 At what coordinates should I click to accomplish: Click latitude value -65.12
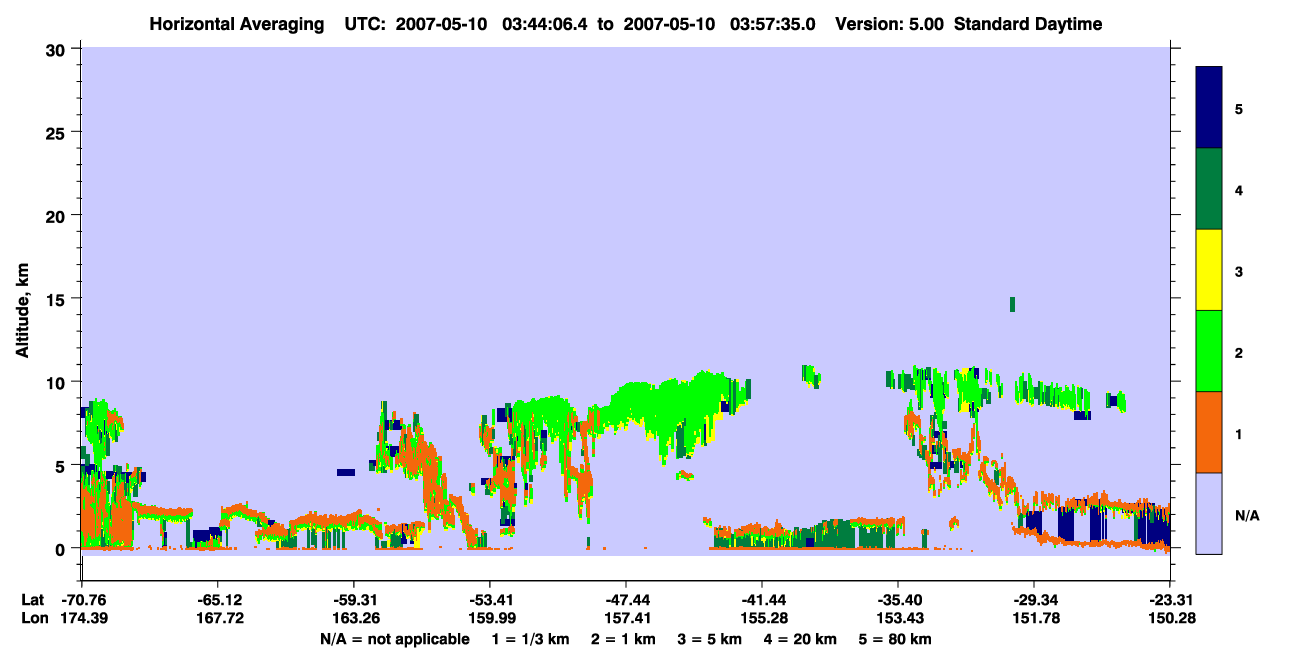coord(217,600)
